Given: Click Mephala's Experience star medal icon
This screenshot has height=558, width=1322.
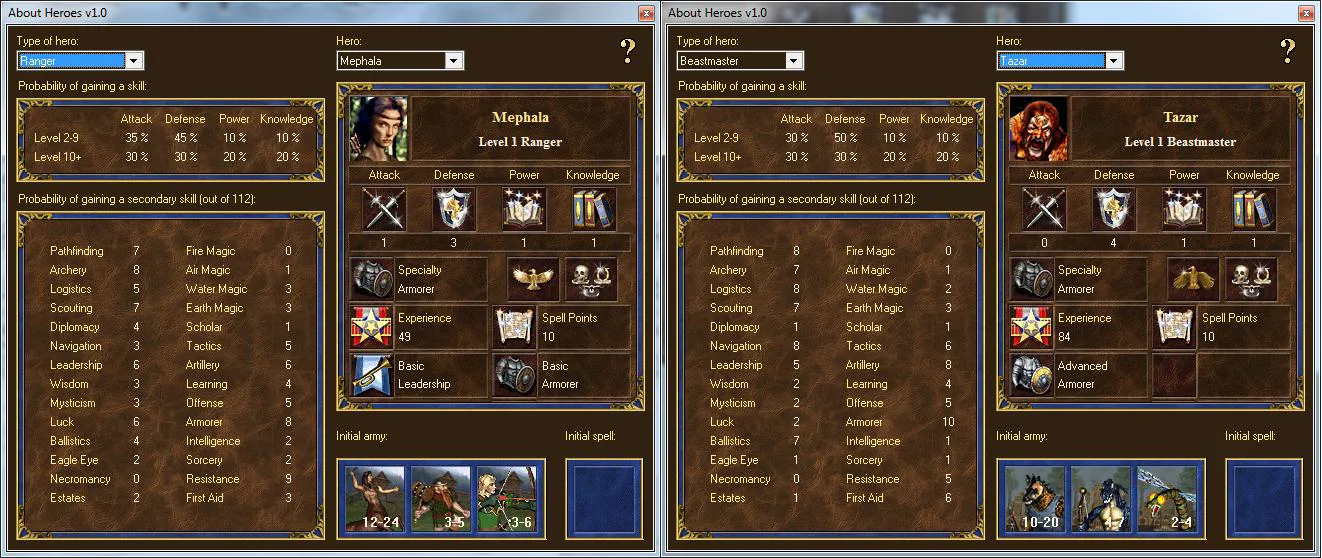Looking at the screenshot, I should 371,327.
